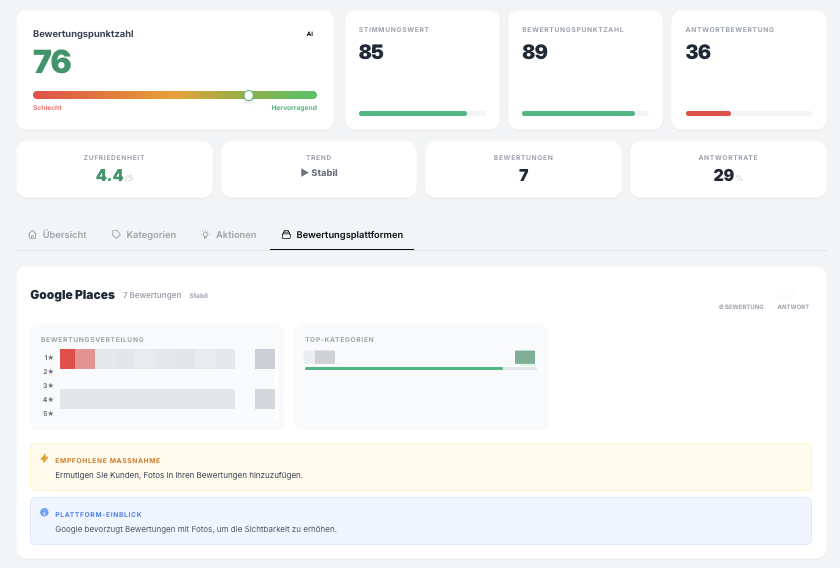Image resolution: width=840 pixels, height=568 pixels.
Task: Click the triangle icon next to Stabil trend
Action: click(304, 173)
